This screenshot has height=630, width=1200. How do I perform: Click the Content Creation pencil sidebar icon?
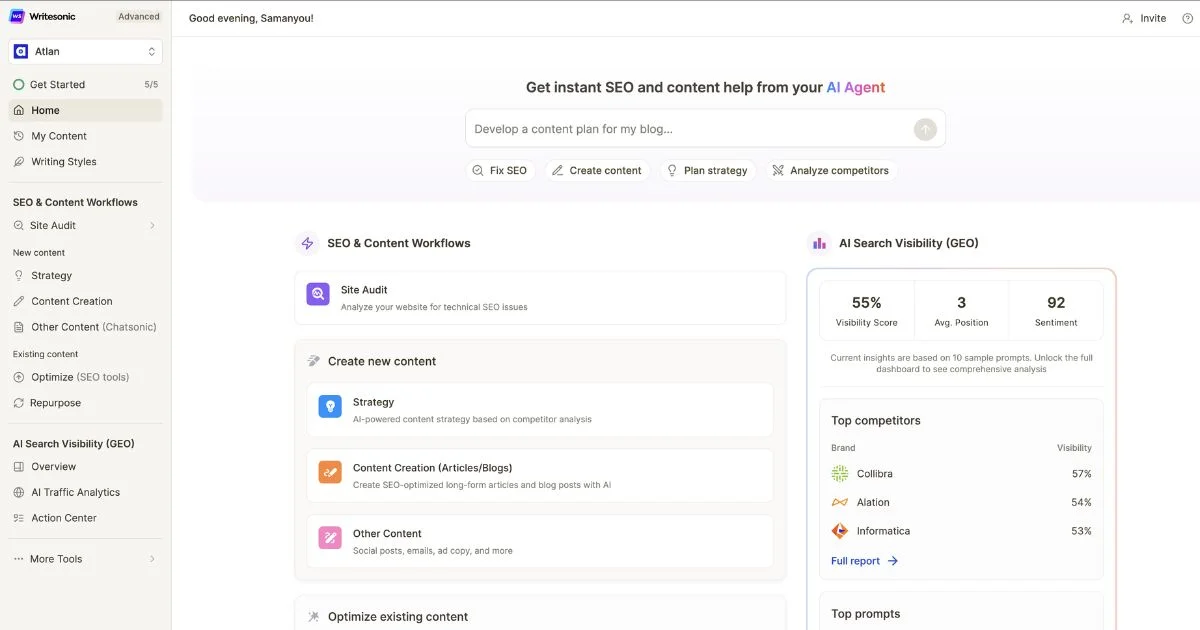point(19,301)
